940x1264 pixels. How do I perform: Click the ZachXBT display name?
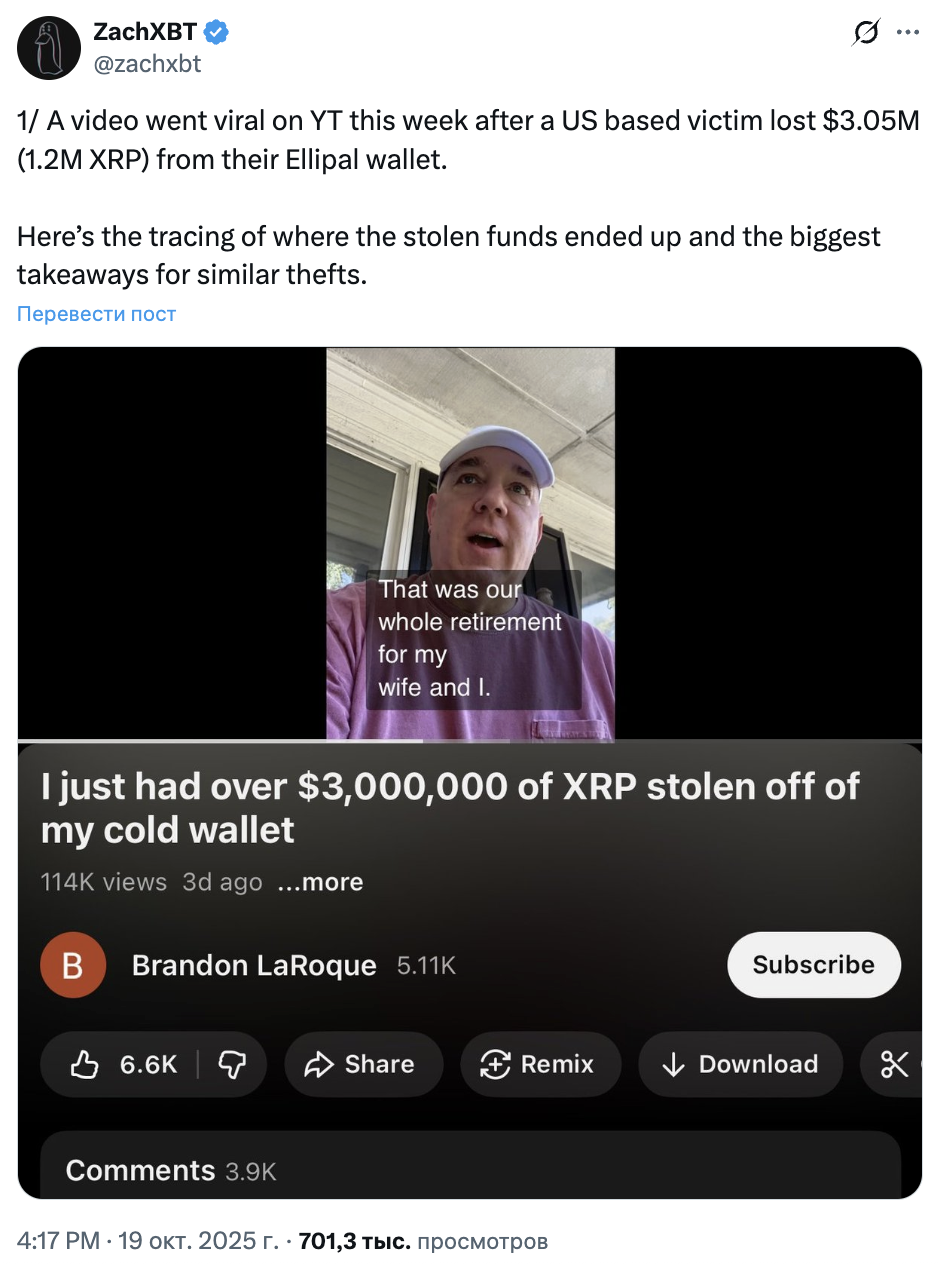[x=145, y=32]
